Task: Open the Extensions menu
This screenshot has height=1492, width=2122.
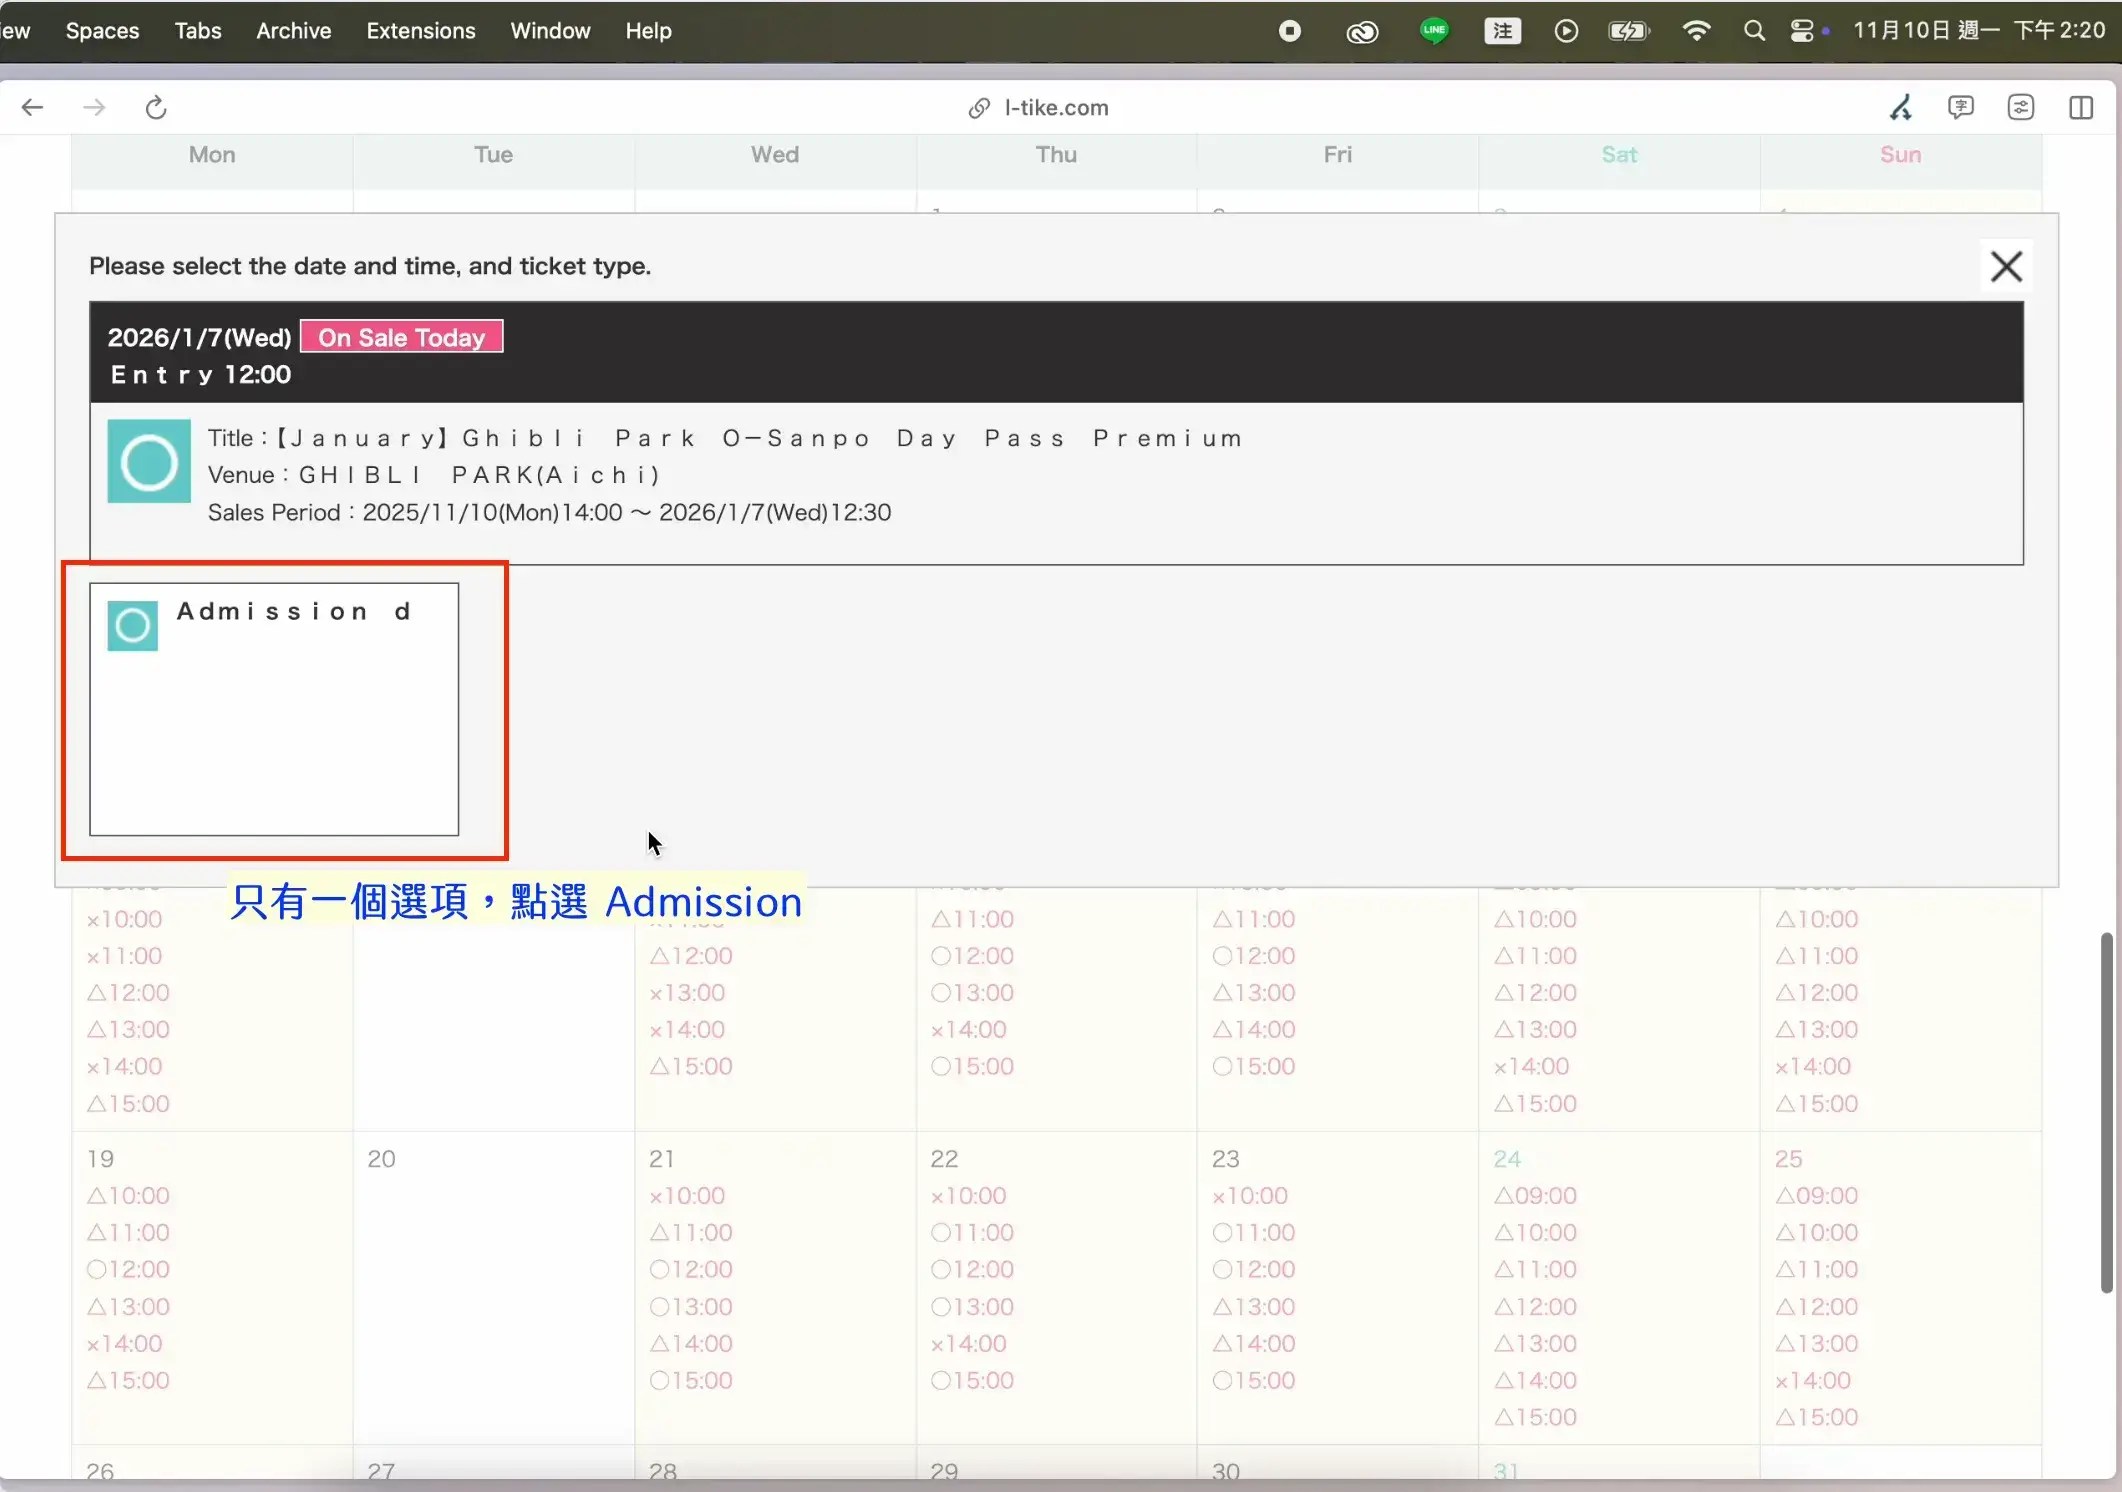Action: pyautogui.click(x=420, y=31)
